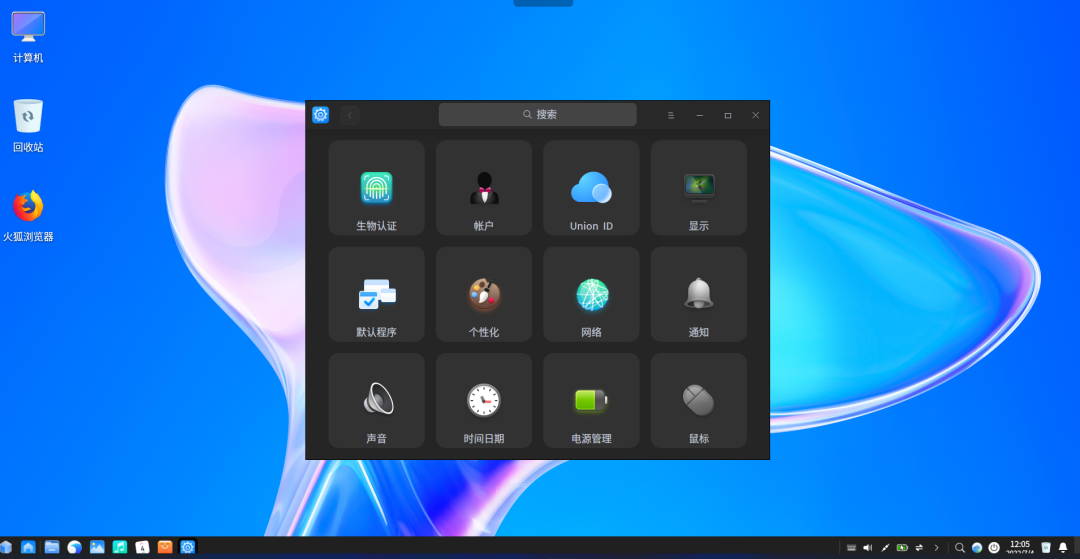Open the file manager from taskbar

(52, 547)
